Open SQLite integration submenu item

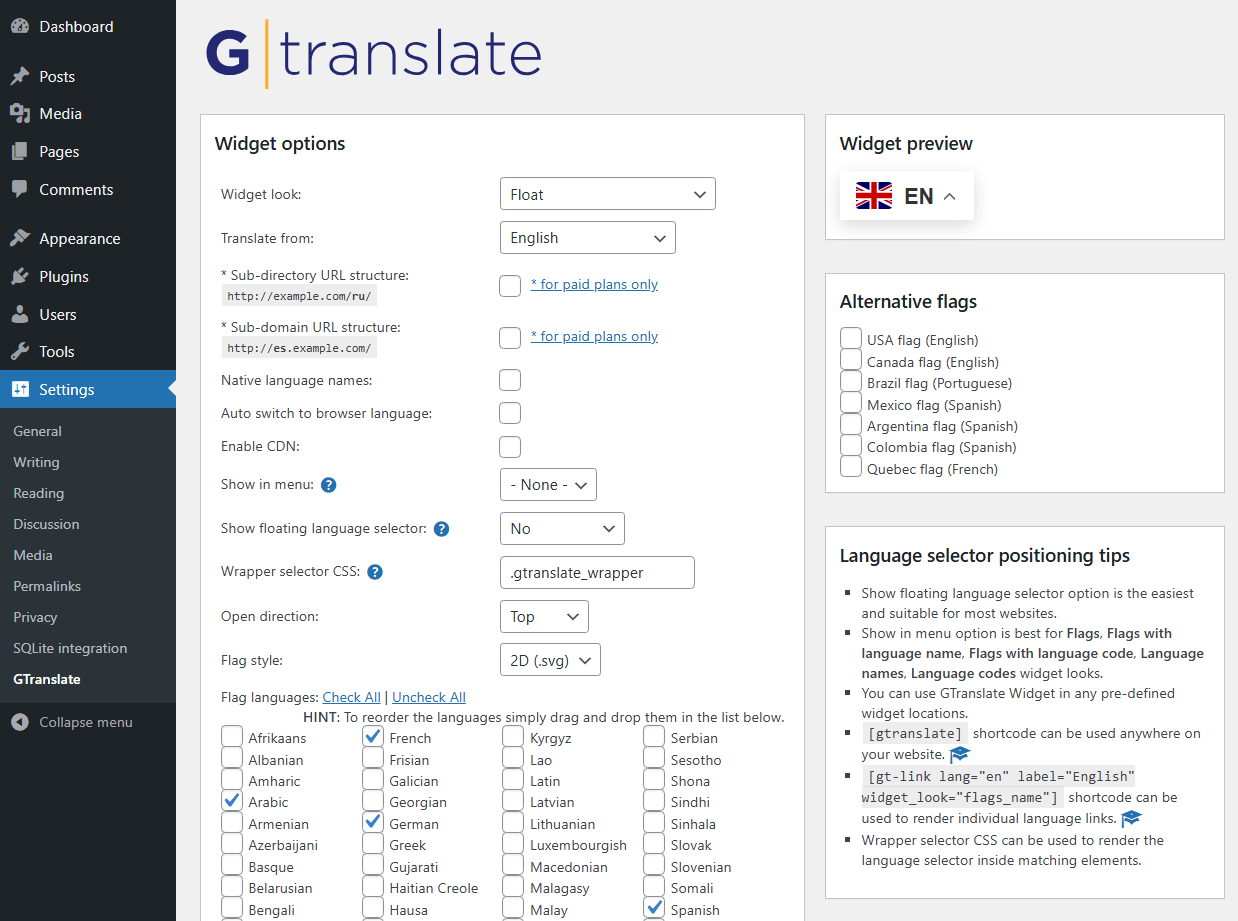pos(70,648)
